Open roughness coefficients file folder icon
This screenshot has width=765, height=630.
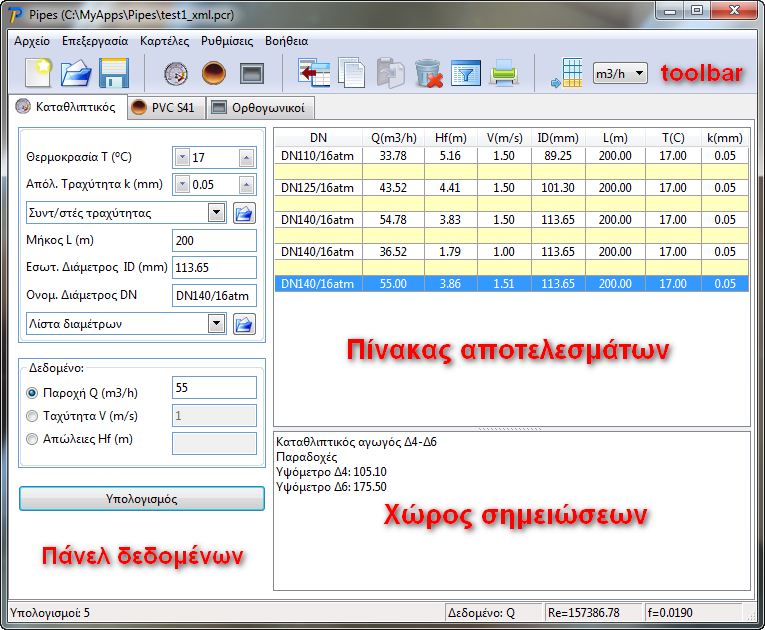[x=244, y=213]
